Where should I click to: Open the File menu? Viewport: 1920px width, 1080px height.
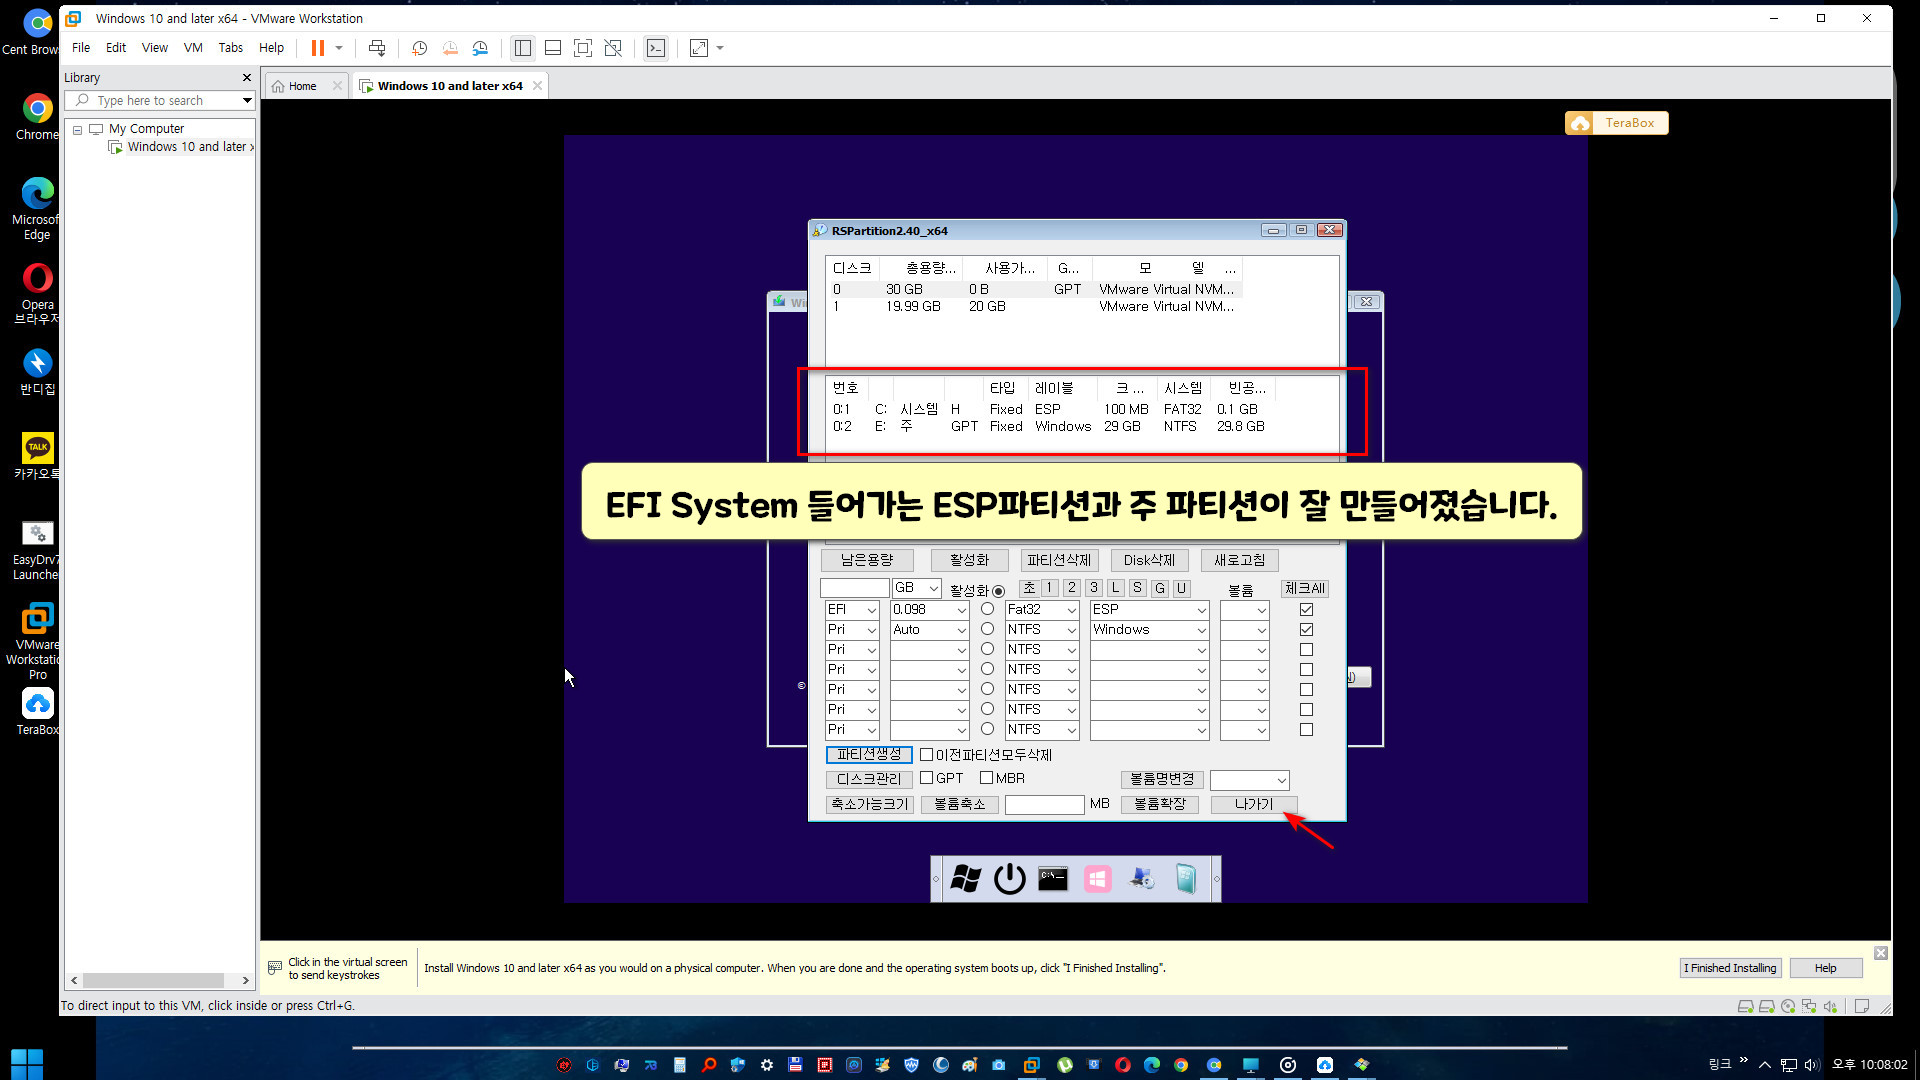click(x=81, y=48)
